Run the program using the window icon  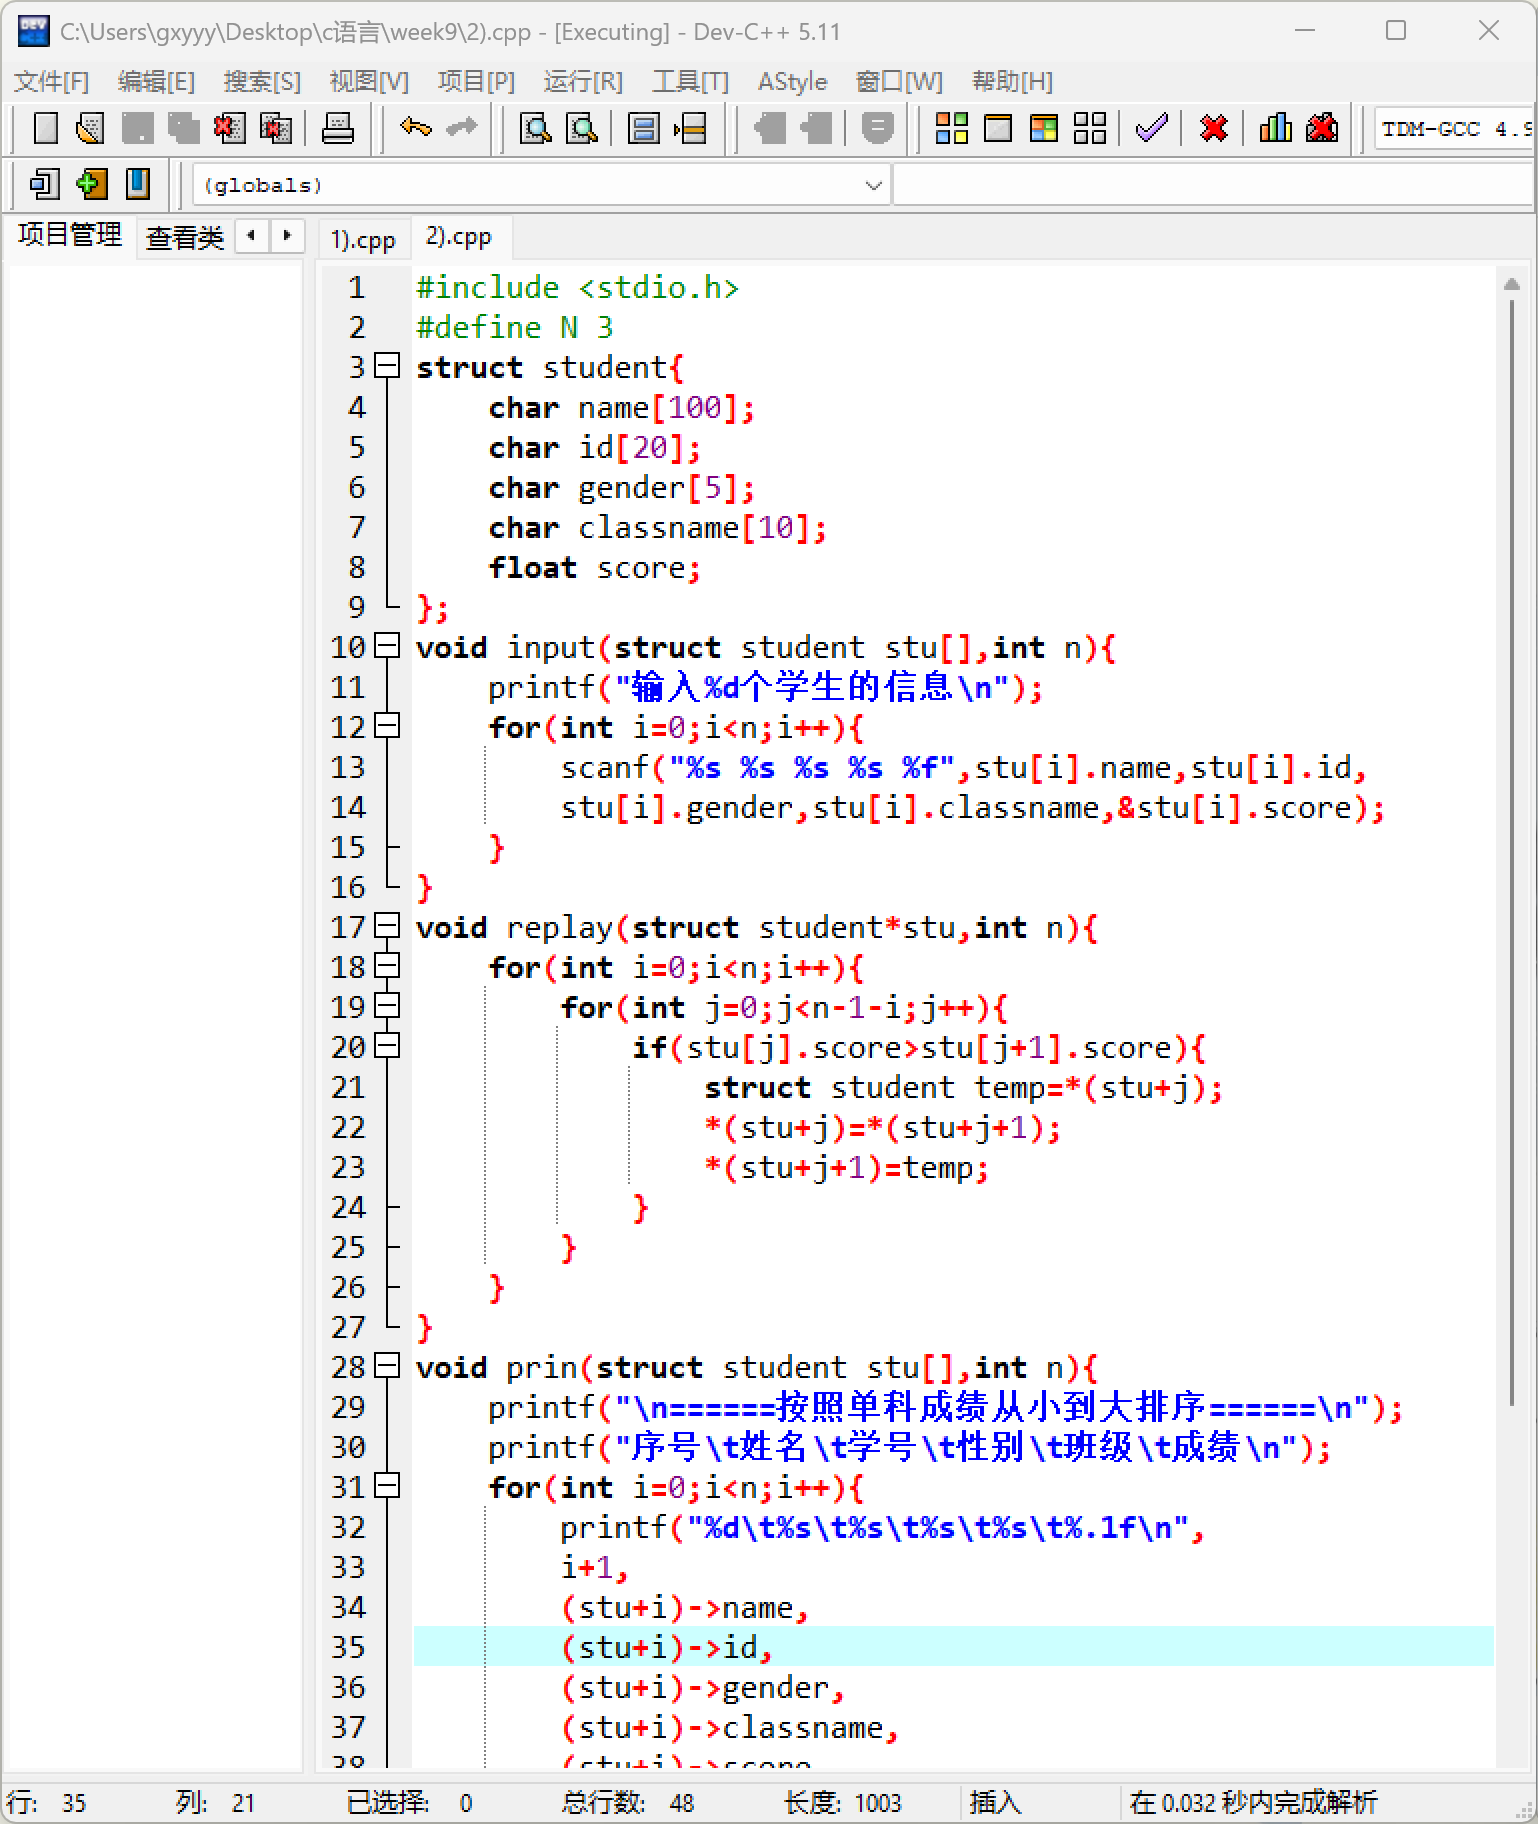click(x=997, y=128)
